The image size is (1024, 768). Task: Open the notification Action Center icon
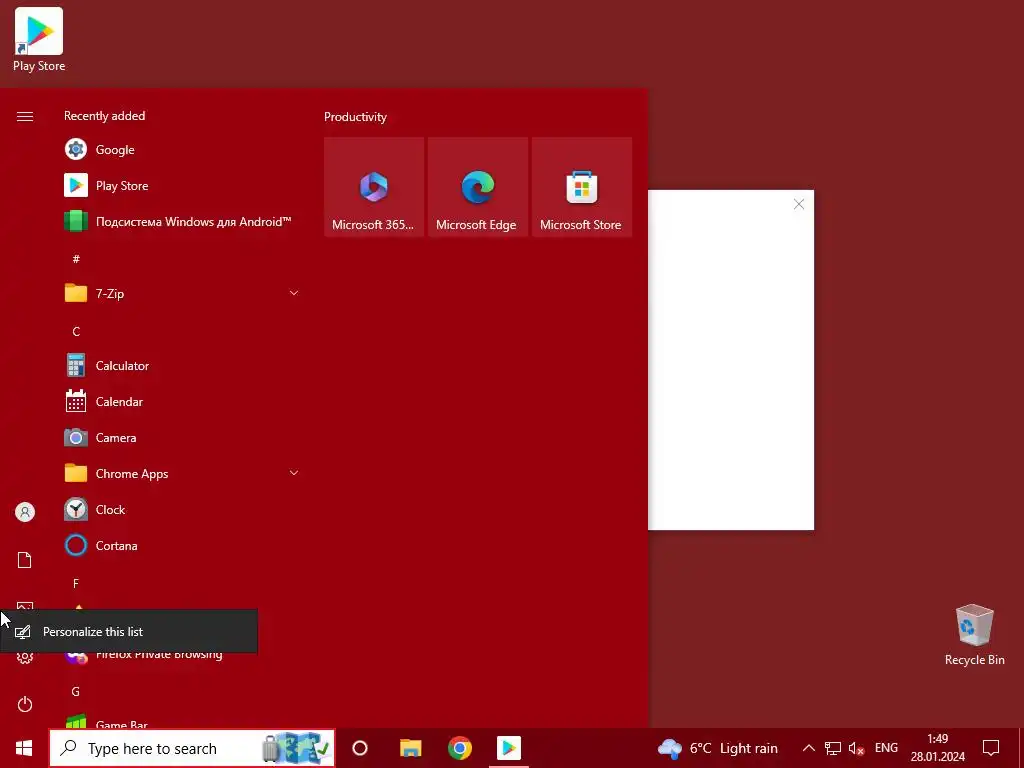(x=991, y=748)
